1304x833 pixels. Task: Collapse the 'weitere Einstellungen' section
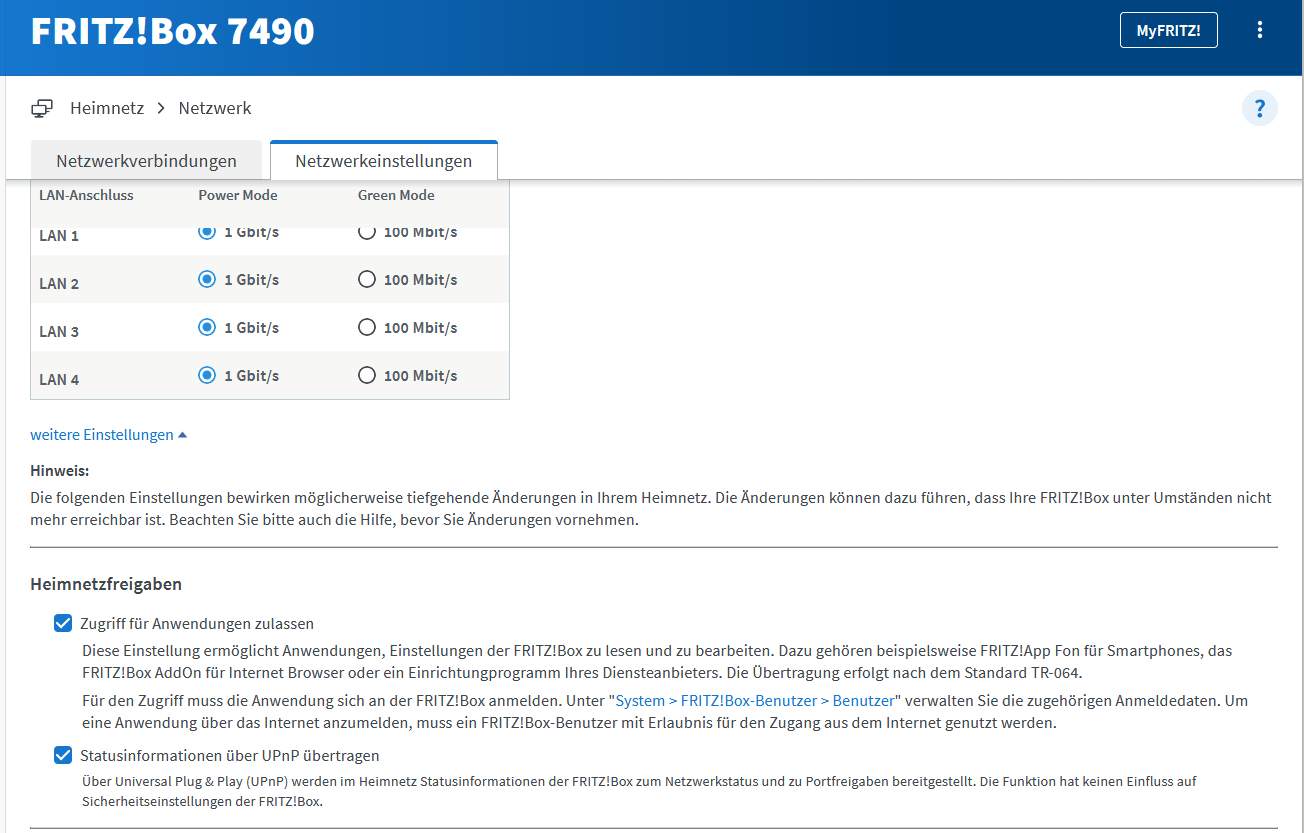pyautogui.click(x=109, y=435)
